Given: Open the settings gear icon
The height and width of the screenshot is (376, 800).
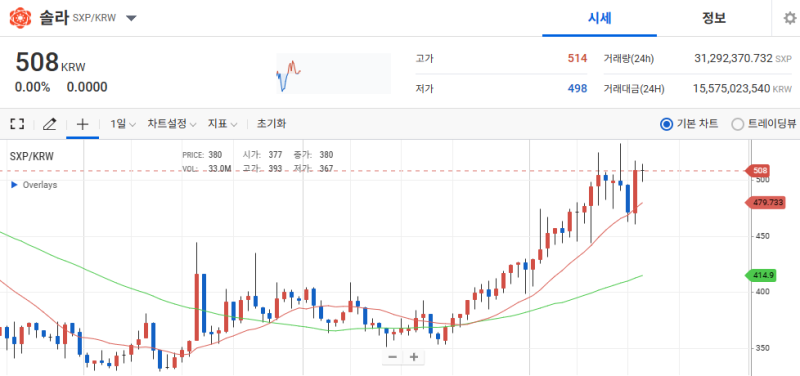Looking at the screenshot, I should (x=789, y=18).
